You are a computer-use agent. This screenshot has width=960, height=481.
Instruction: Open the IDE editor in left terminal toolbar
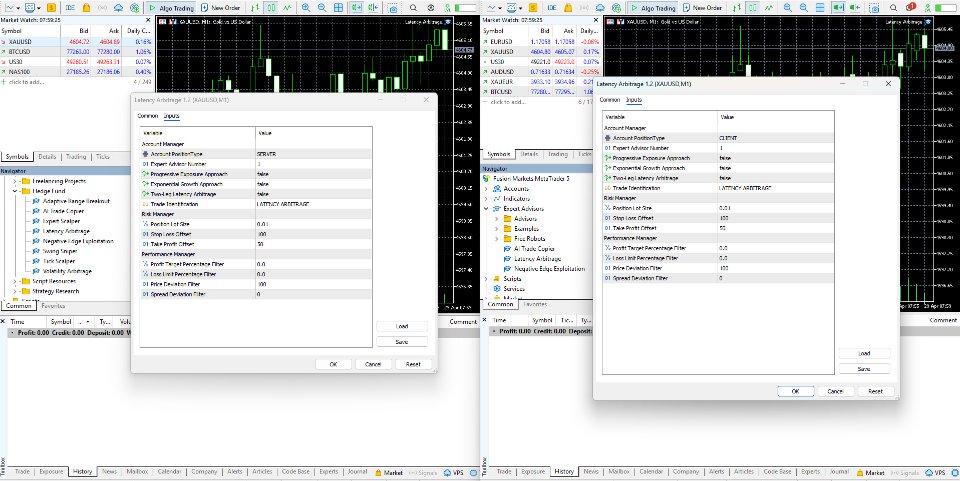tap(70, 8)
